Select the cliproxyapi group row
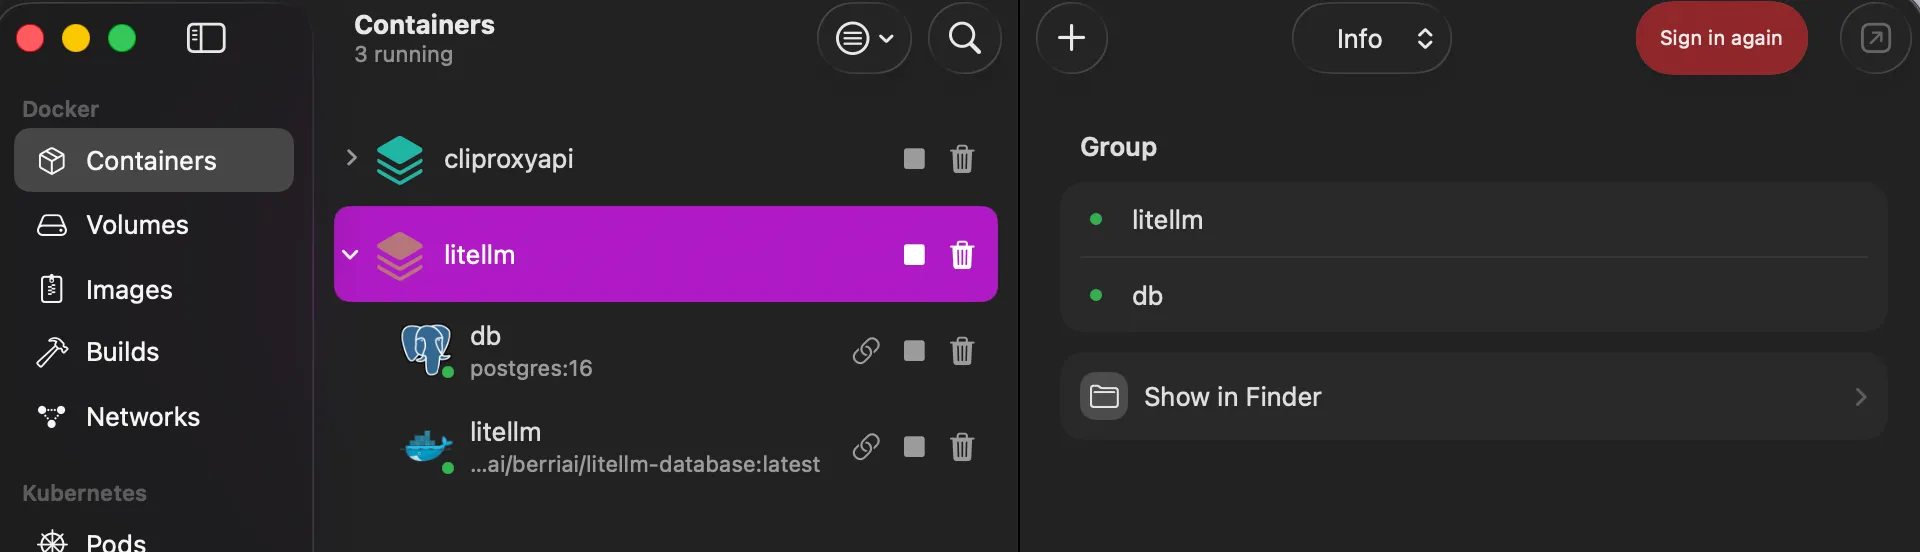 [x=666, y=158]
